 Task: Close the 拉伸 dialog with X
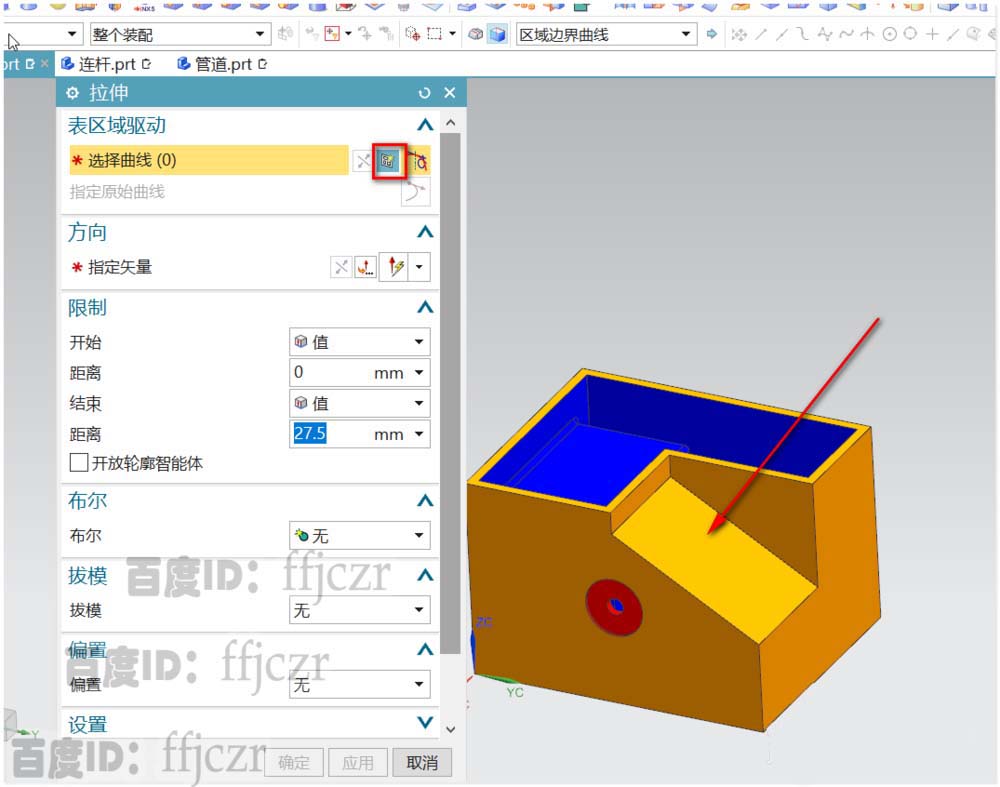450,93
